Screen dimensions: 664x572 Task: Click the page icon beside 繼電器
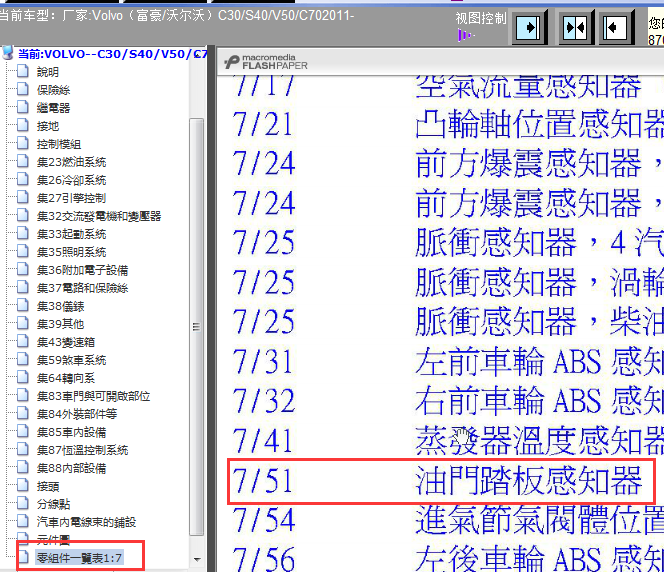click(x=23, y=107)
